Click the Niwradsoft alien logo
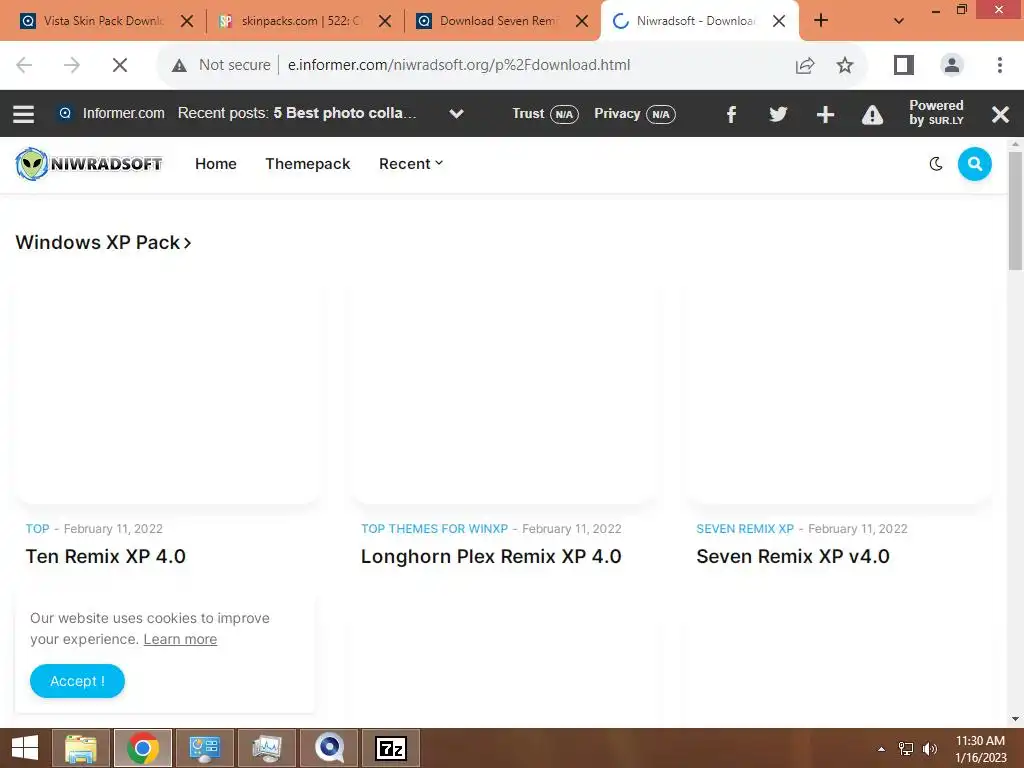 [89, 164]
